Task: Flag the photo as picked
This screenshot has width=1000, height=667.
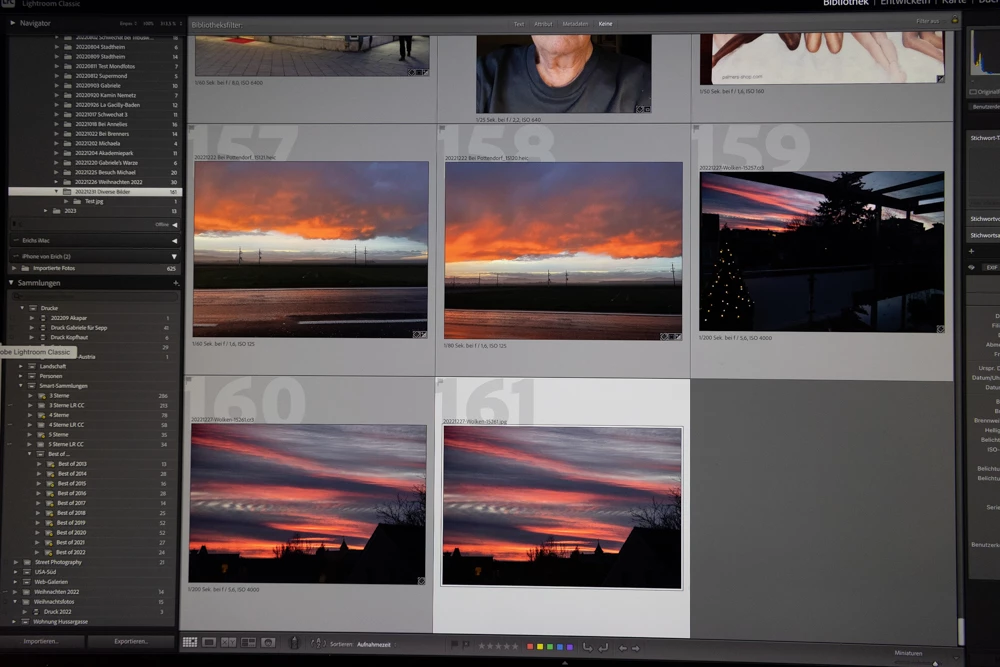Action: click(454, 645)
